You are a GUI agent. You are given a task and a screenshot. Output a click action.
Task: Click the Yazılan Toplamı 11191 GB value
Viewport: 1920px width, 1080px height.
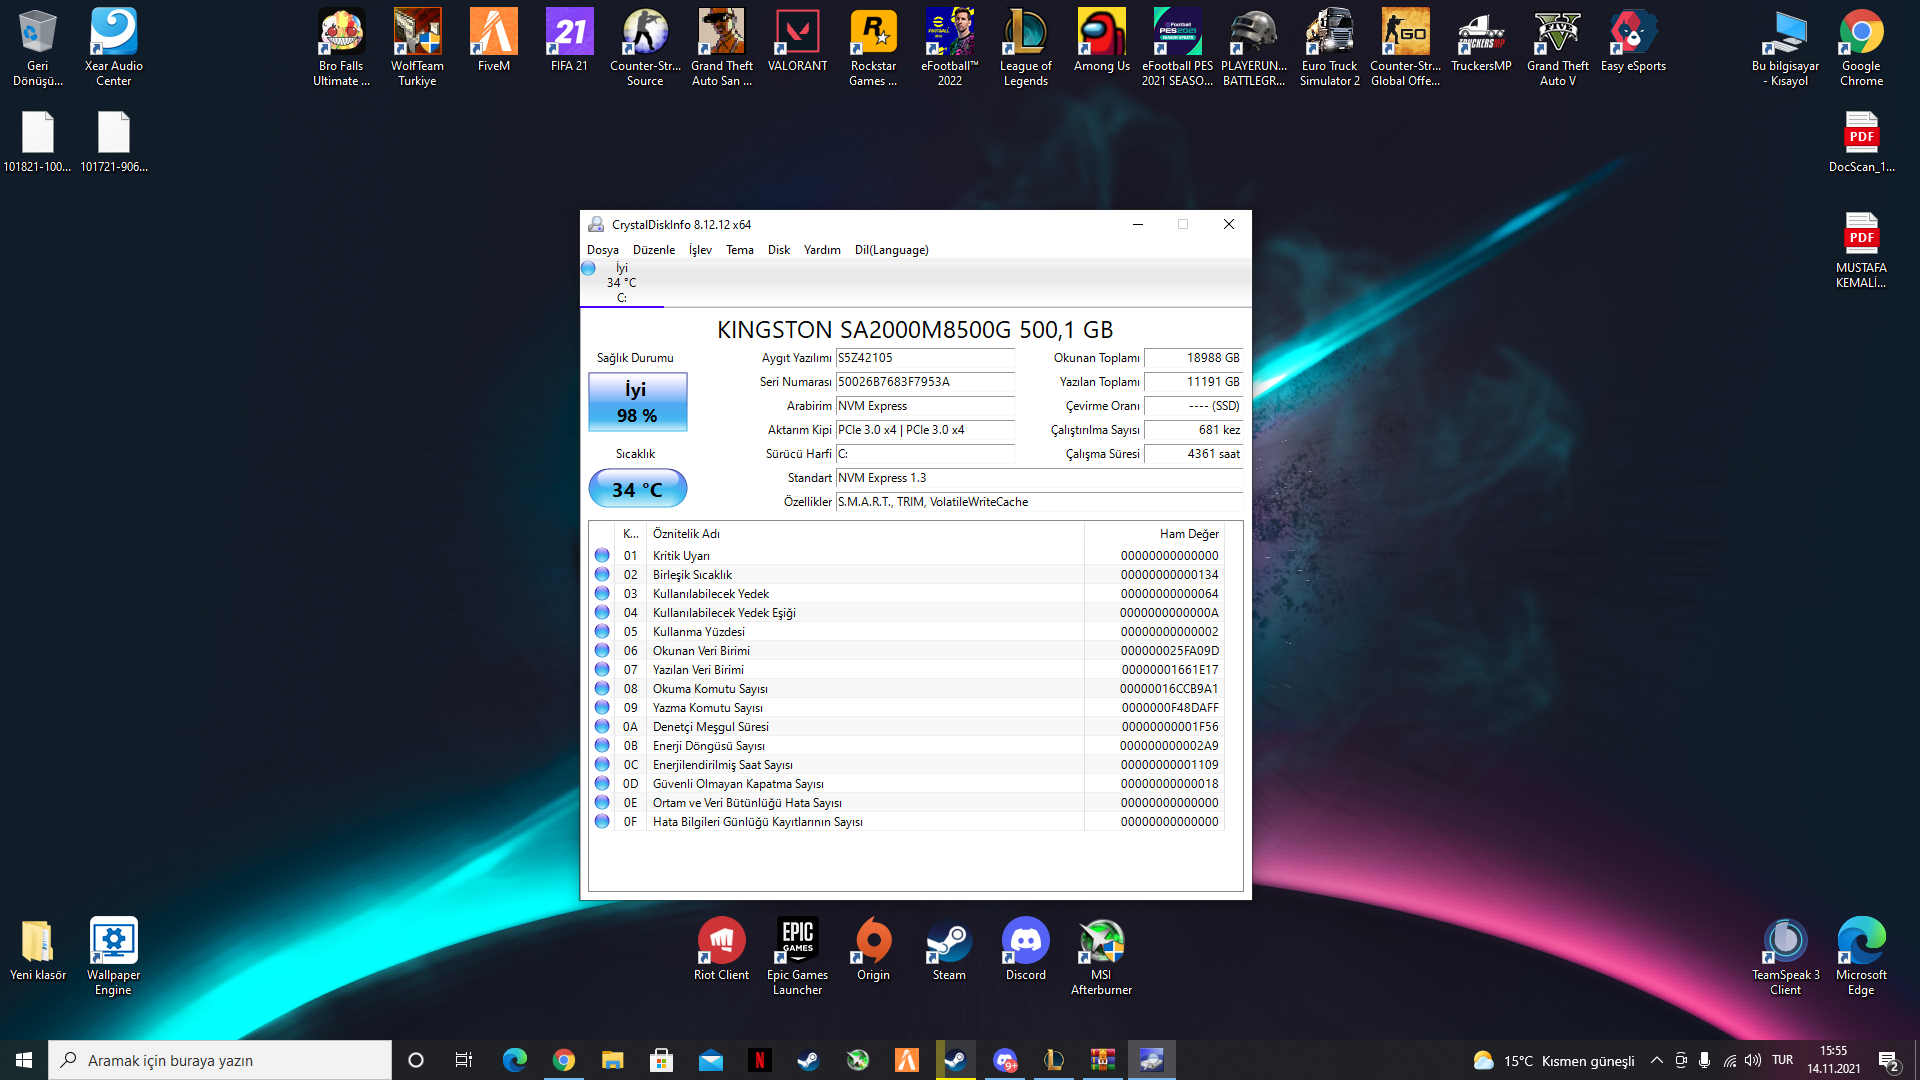(x=1193, y=382)
